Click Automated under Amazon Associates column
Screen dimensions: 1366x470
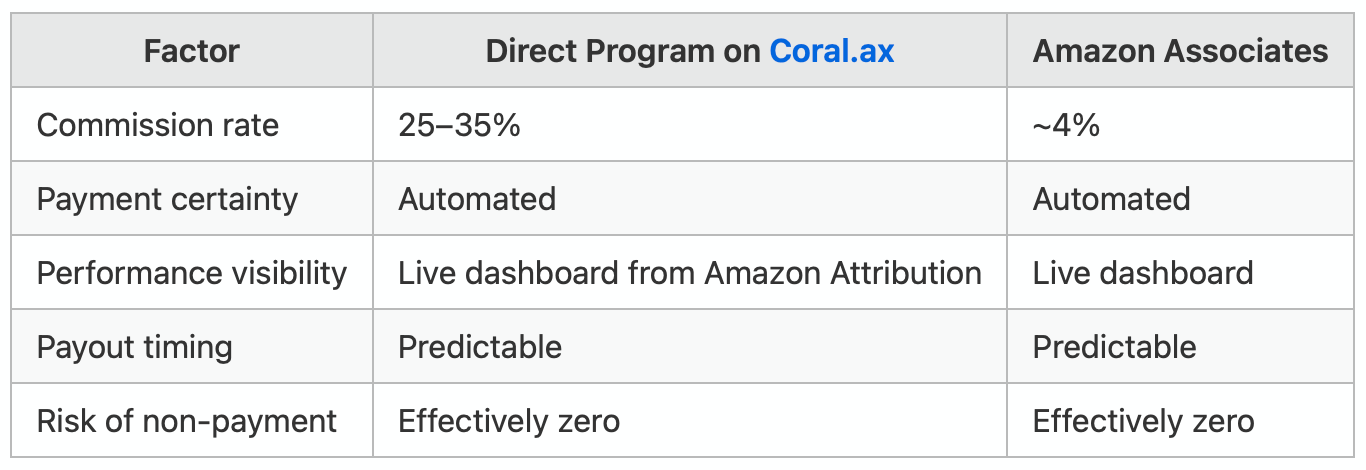[x=1111, y=199]
